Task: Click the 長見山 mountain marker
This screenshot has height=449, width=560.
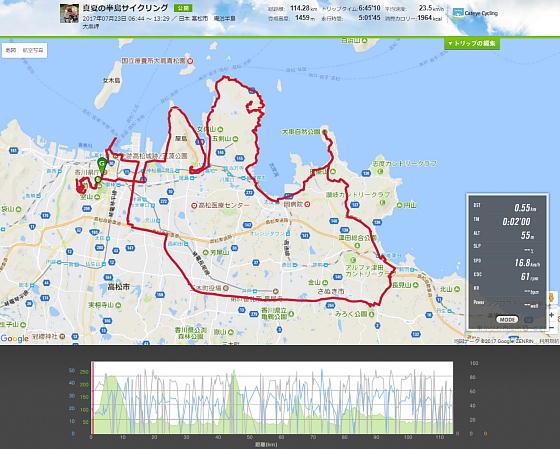Action: [415, 285]
